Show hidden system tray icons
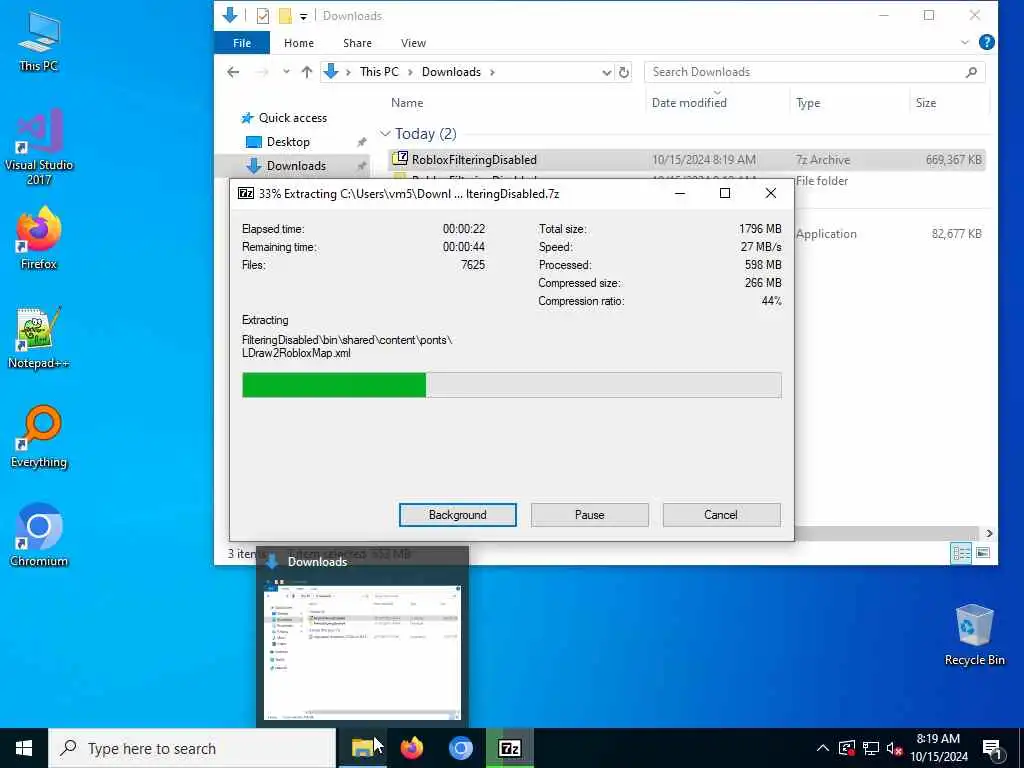Viewport: 1024px width, 768px height. 823,748
